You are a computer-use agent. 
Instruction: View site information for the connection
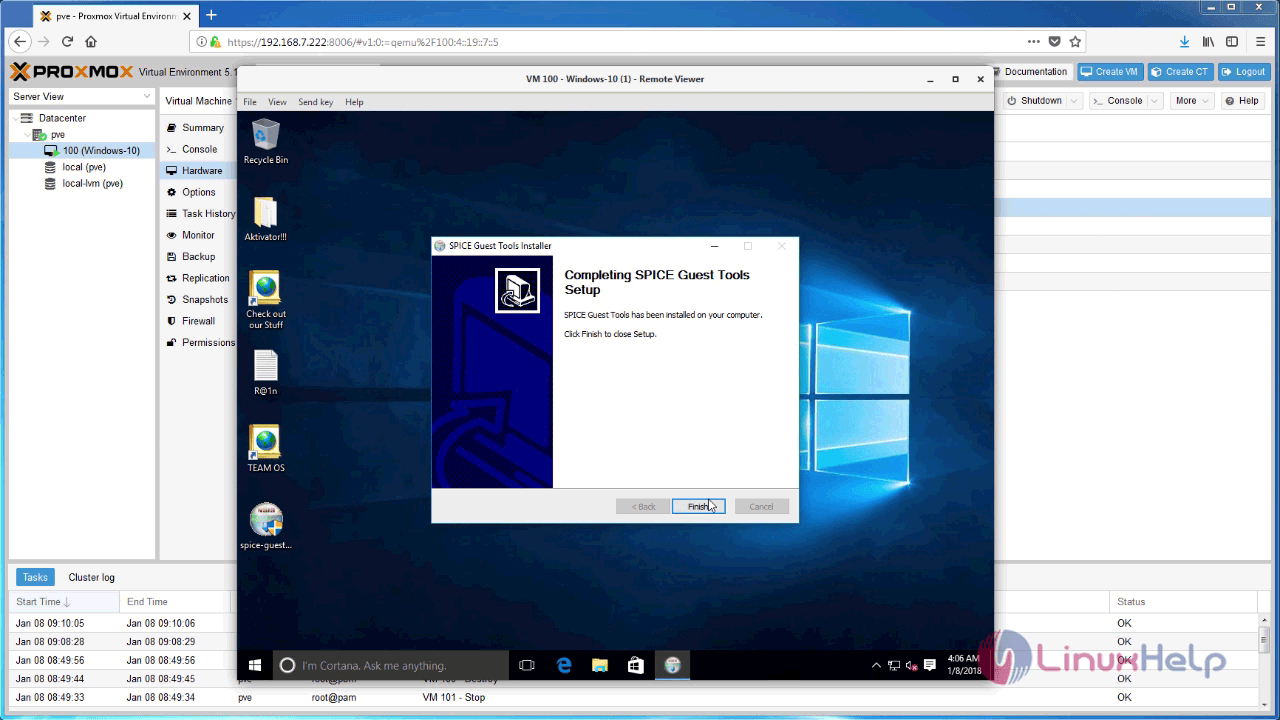[202, 42]
